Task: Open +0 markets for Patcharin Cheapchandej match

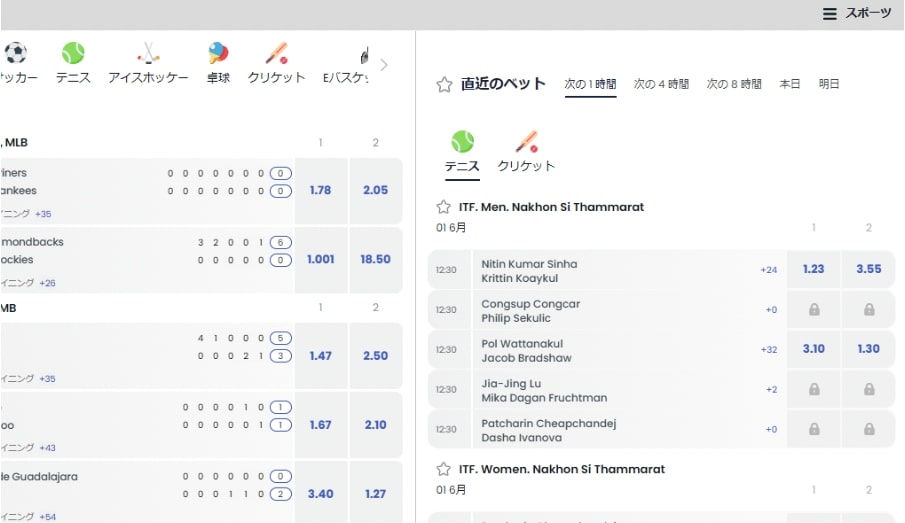Action: (x=772, y=429)
